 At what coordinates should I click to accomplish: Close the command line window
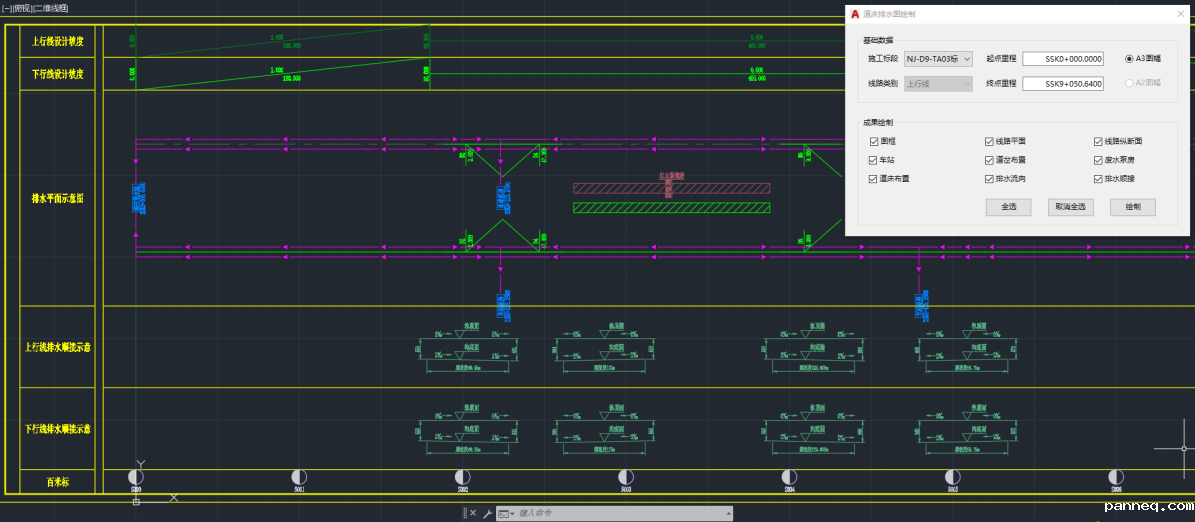click(473, 513)
